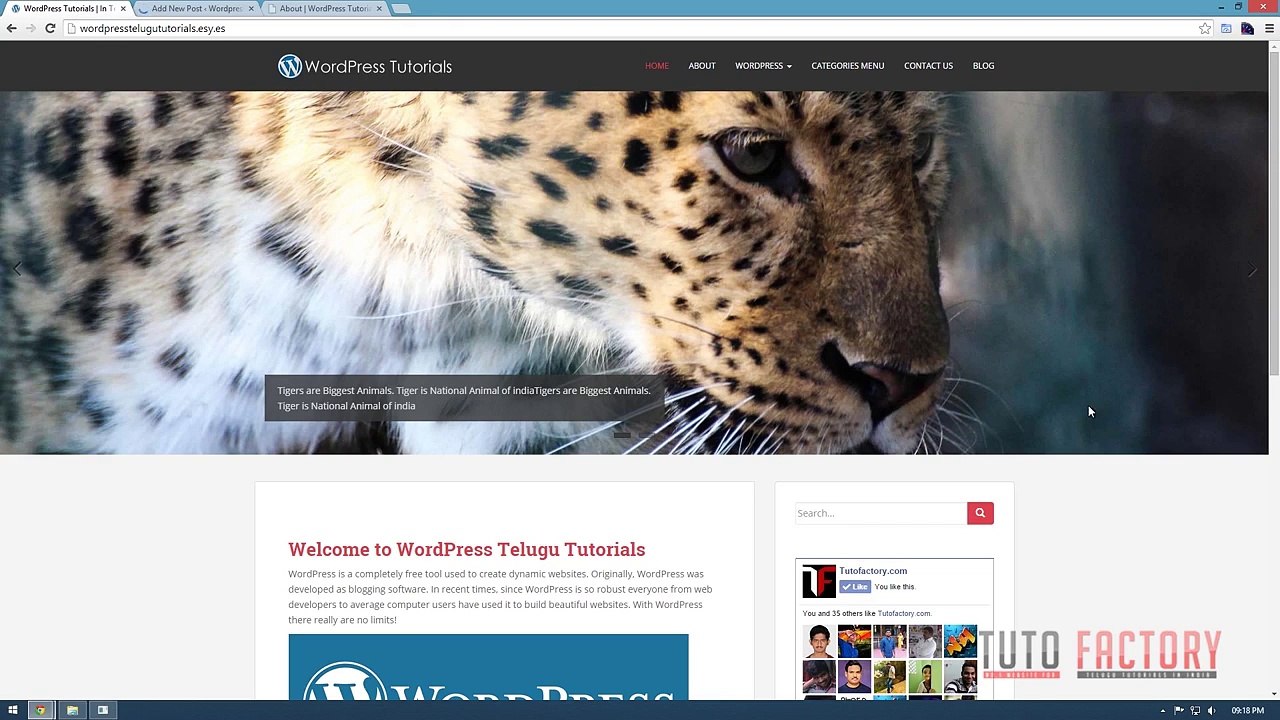Switch to the Add New Post tab
Image resolution: width=1280 pixels, height=720 pixels.
pyautogui.click(x=196, y=8)
